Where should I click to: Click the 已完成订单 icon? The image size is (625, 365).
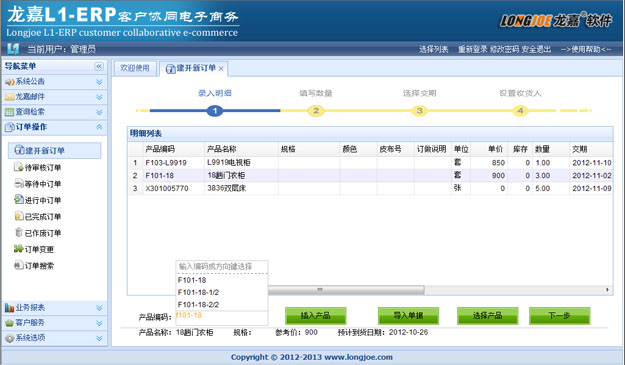(x=18, y=216)
